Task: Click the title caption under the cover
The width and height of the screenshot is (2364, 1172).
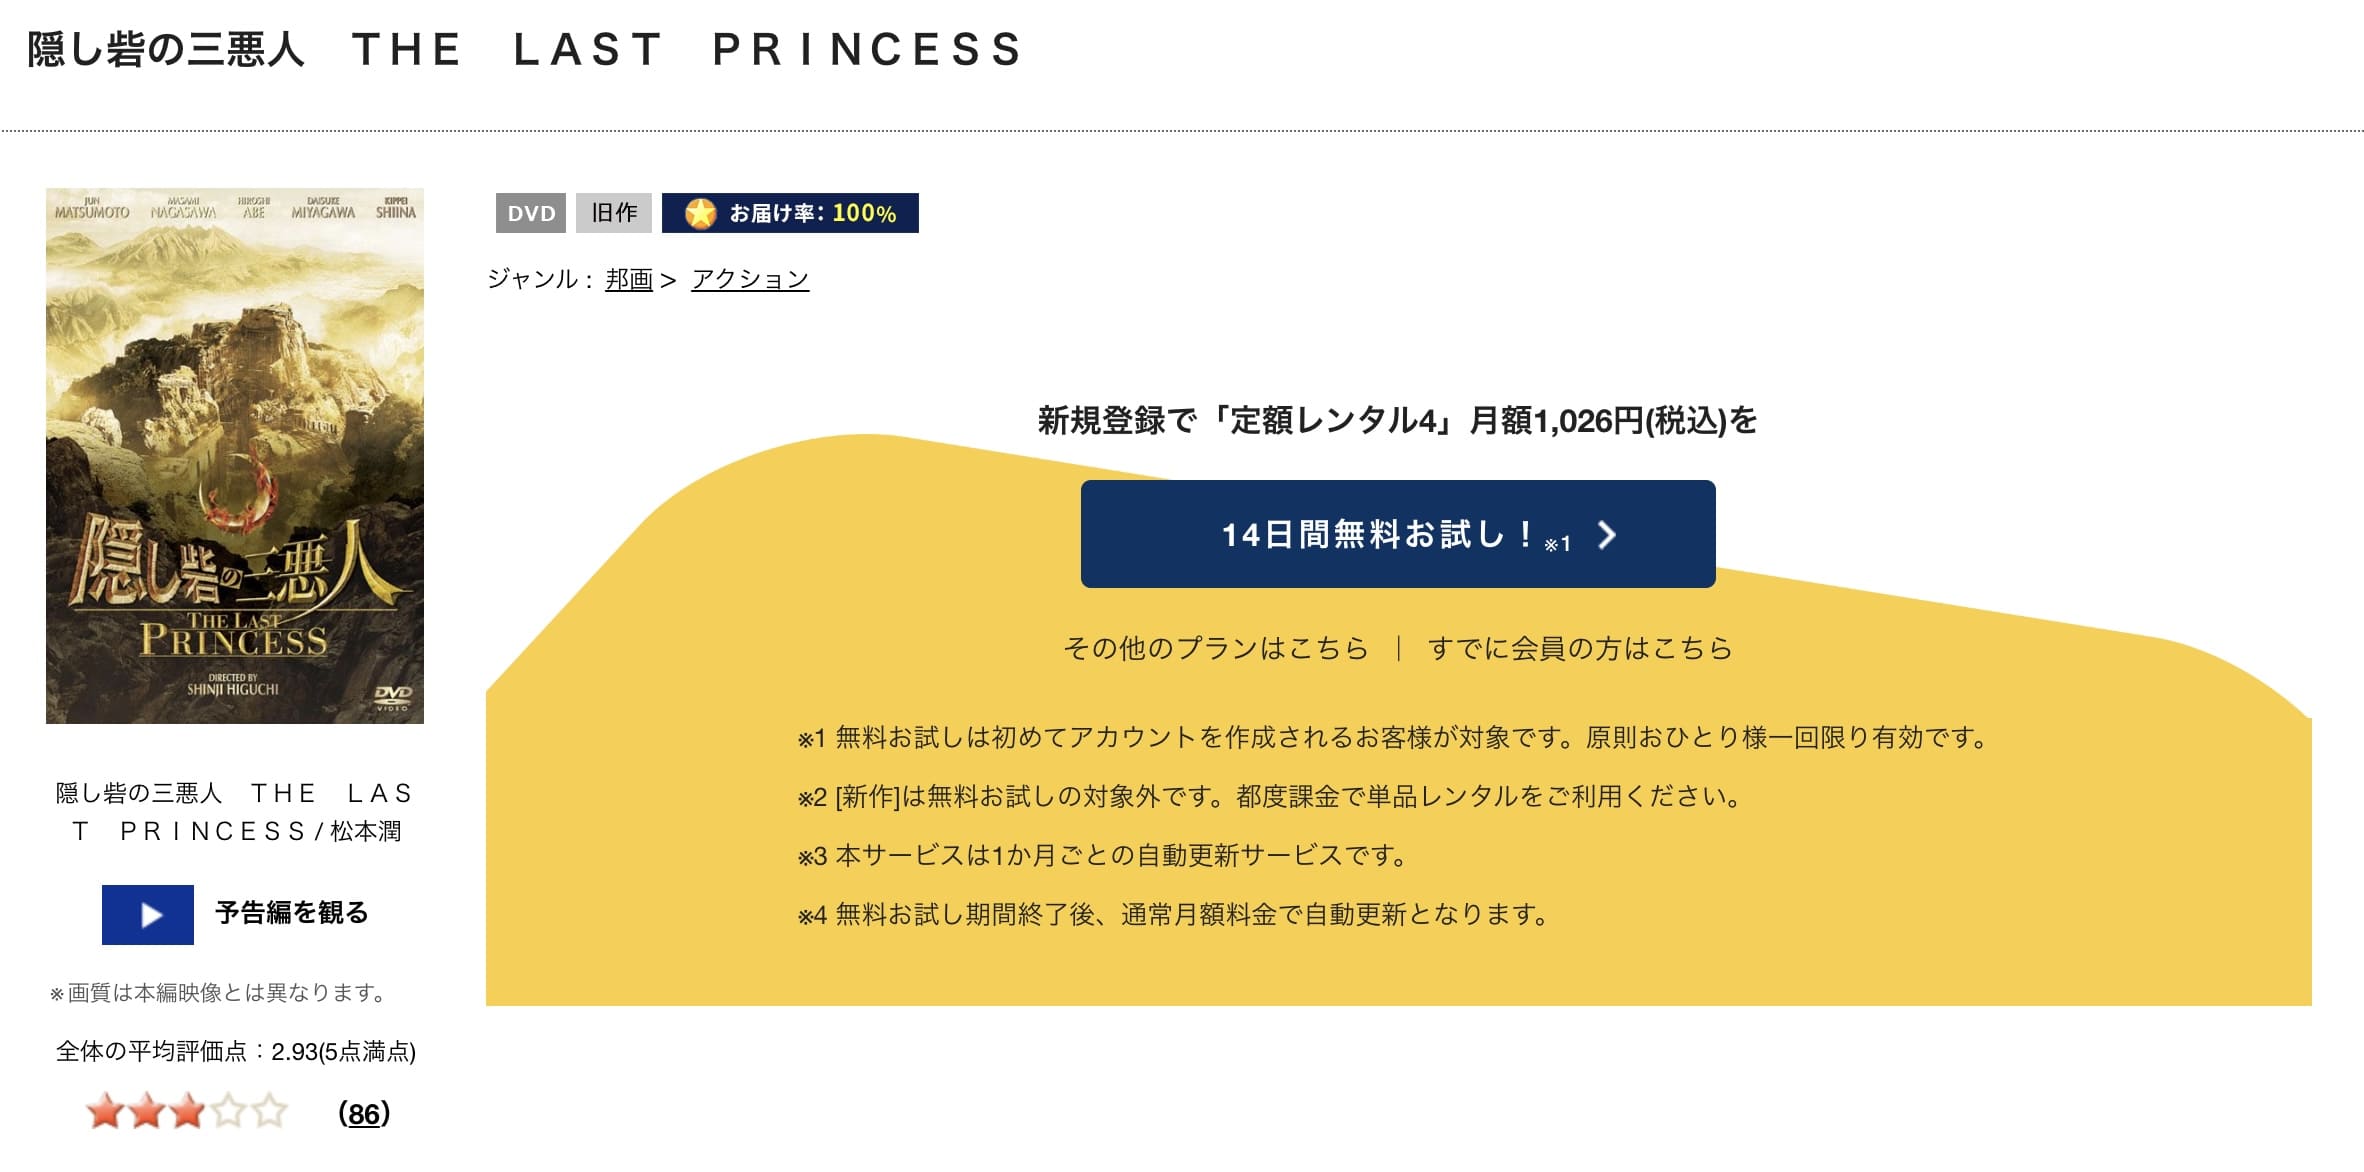Action: tap(235, 812)
